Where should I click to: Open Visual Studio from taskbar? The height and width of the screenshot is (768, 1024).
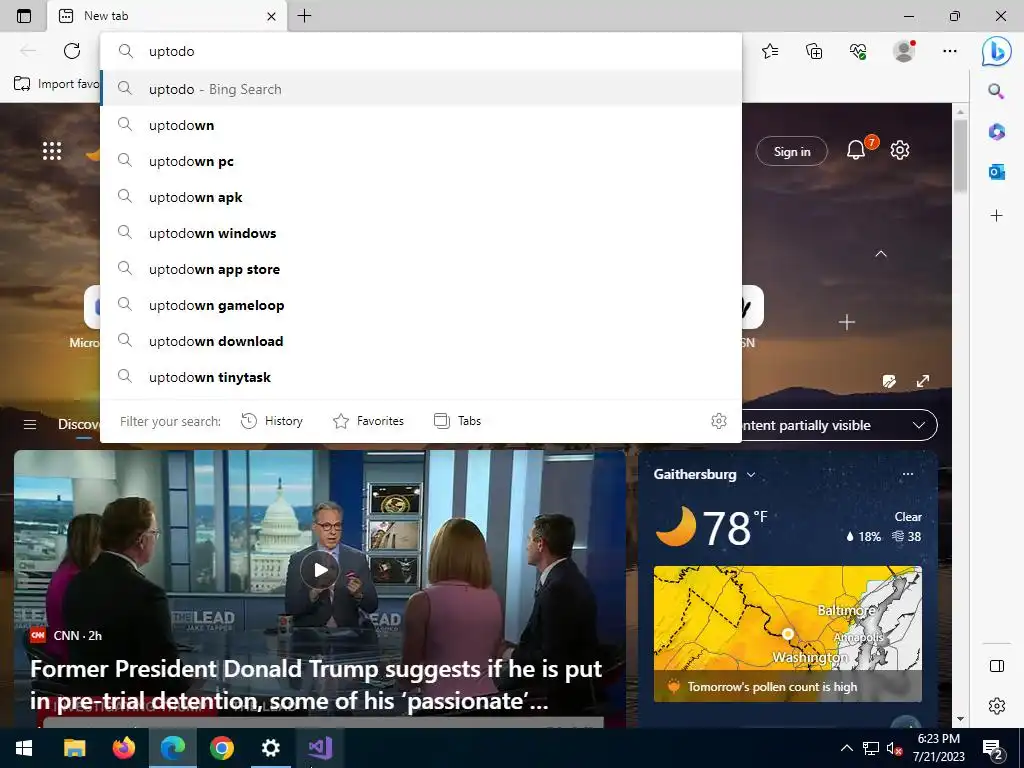click(320, 748)
